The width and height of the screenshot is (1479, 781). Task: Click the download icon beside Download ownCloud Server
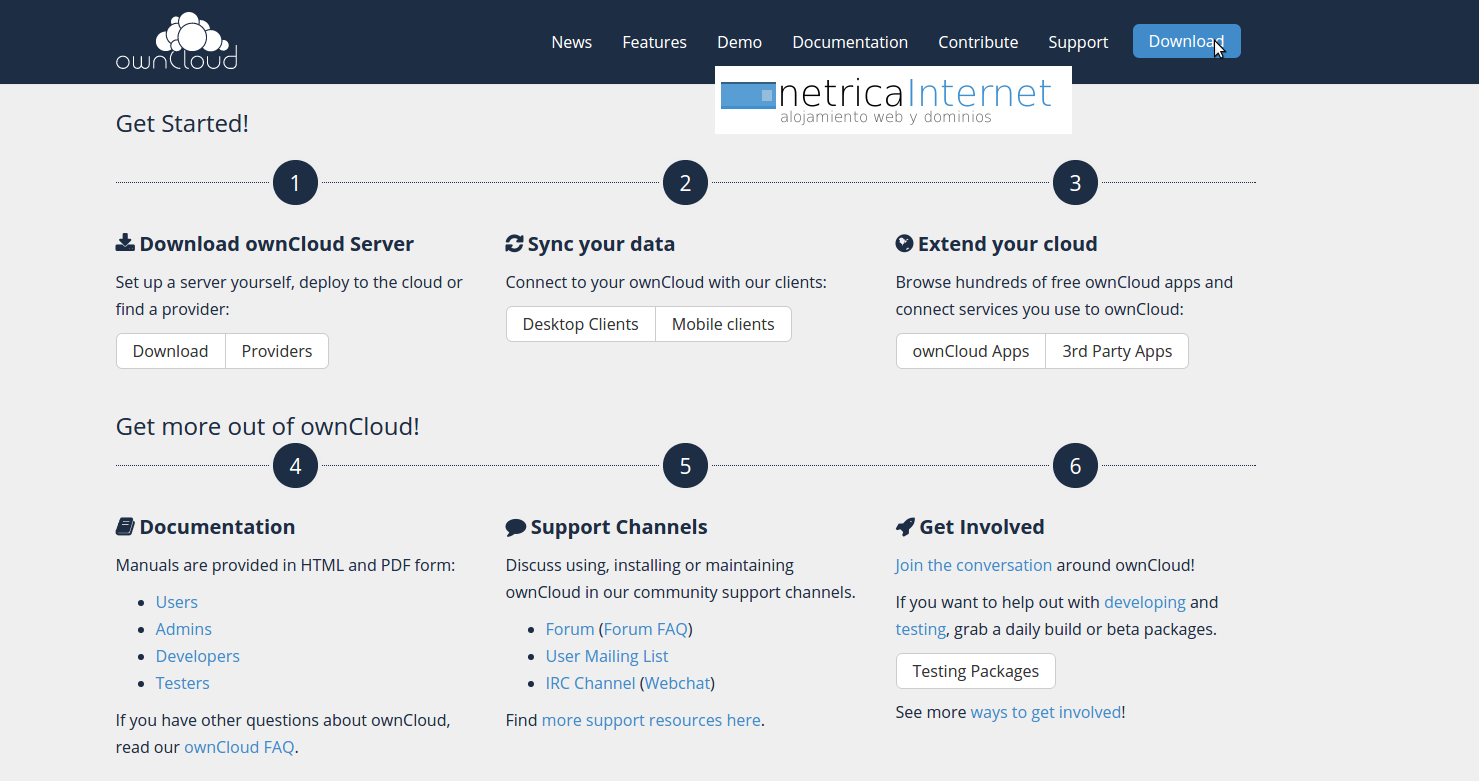pos(125,243)
